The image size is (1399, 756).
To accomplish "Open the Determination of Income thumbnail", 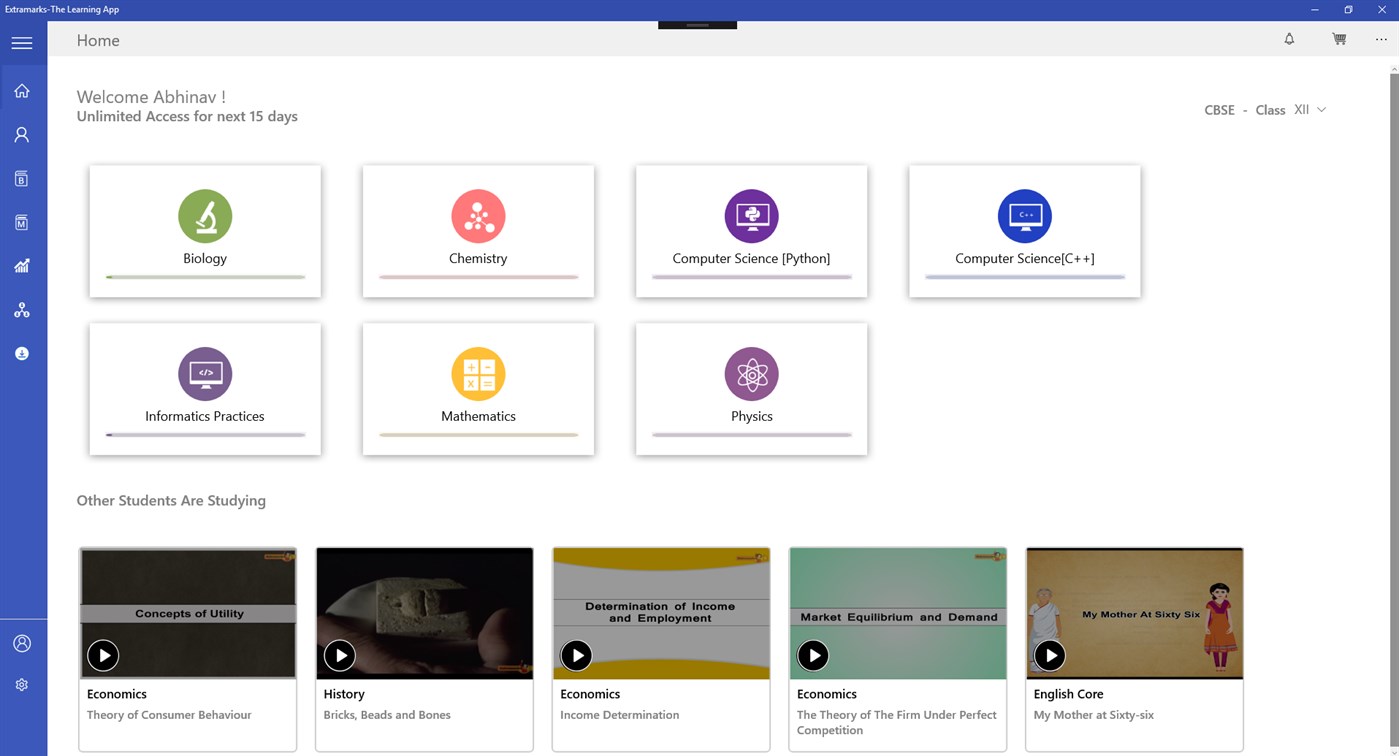I will (661, 613).
